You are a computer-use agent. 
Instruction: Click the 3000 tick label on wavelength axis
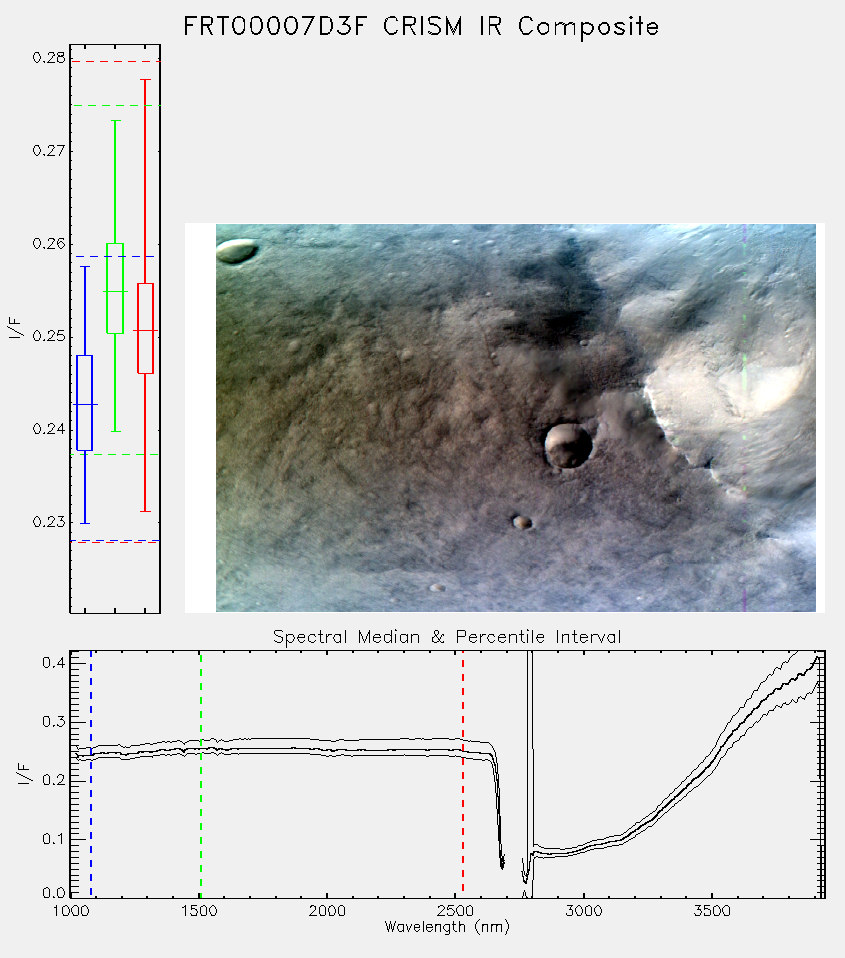coord(583,911)
